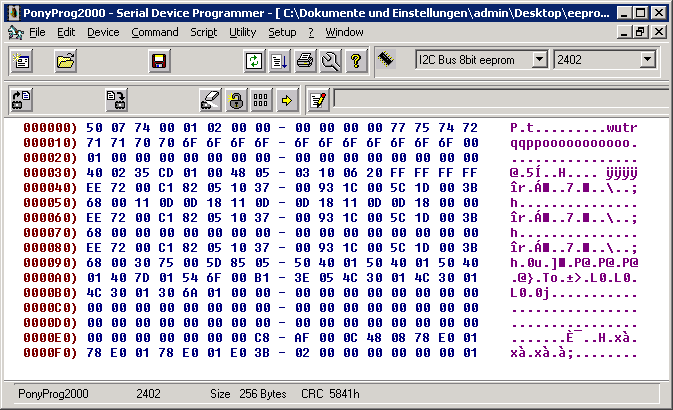Click the Edit note pencil icon
Screen dimensions: 673x410
coord(318,100)
